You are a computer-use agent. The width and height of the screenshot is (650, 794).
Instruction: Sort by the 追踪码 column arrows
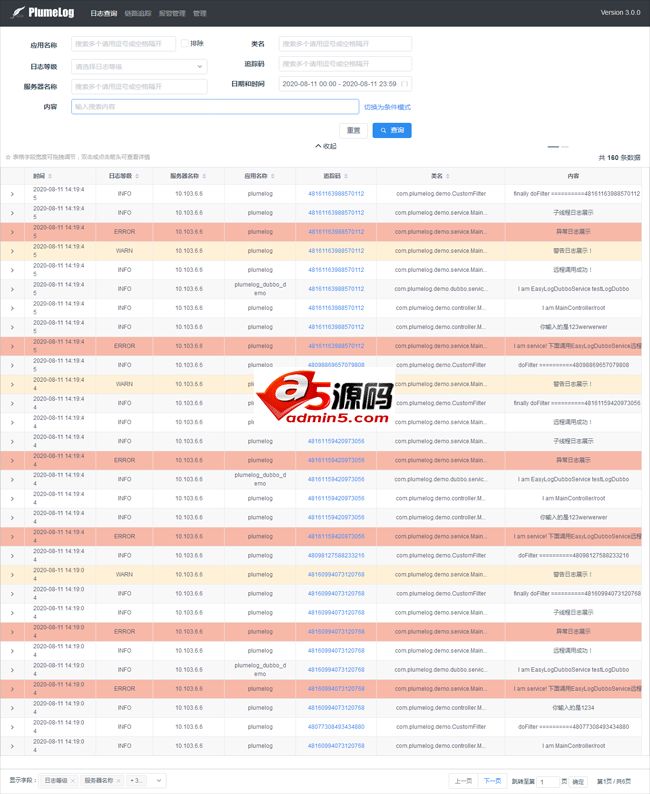click(346, 176)
